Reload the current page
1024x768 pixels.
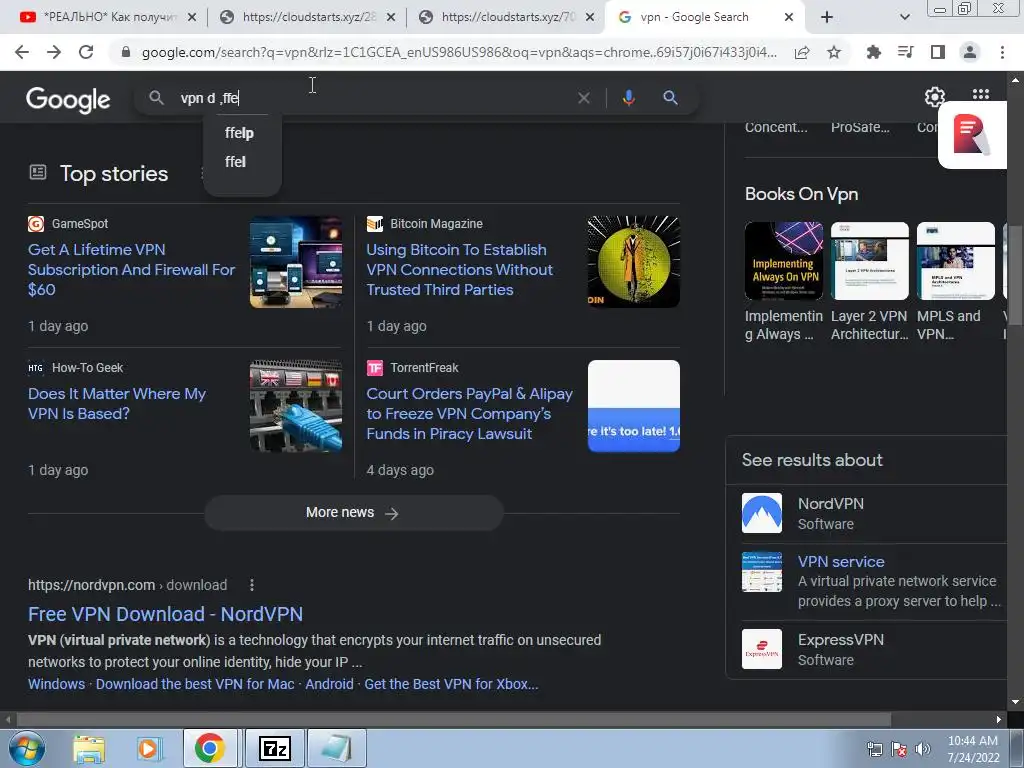86,52
